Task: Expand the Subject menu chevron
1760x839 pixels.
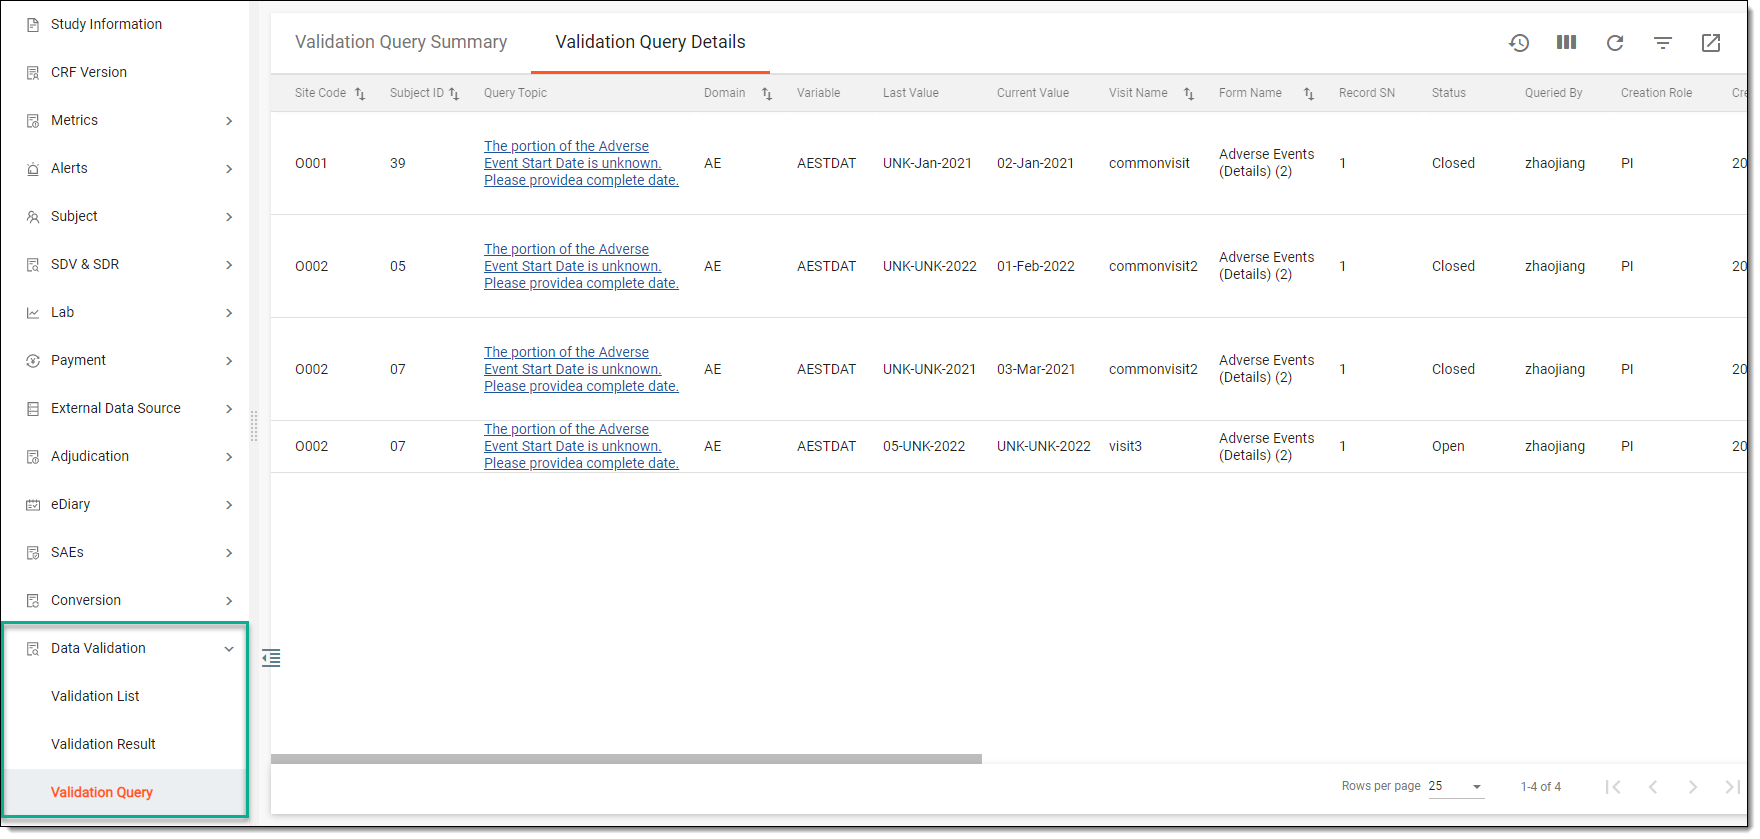Action: point(229,217)
